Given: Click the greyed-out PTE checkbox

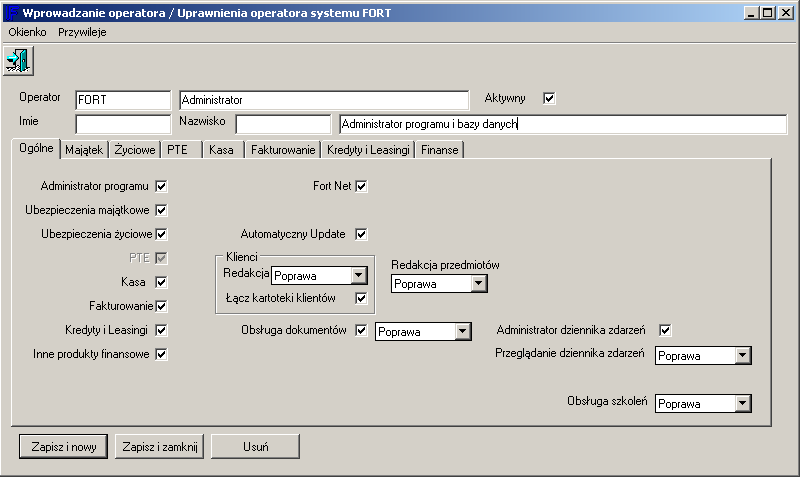Looking at the screenshot, I should tap(161, 258).
